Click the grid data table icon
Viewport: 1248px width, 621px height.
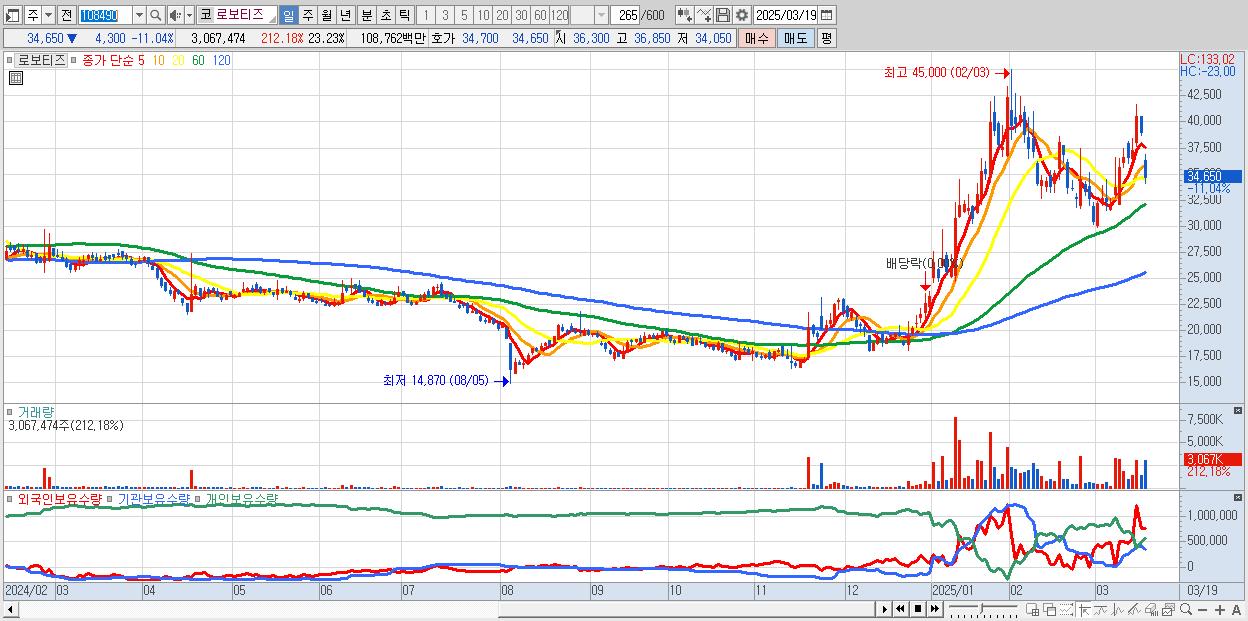pos(15,78)
